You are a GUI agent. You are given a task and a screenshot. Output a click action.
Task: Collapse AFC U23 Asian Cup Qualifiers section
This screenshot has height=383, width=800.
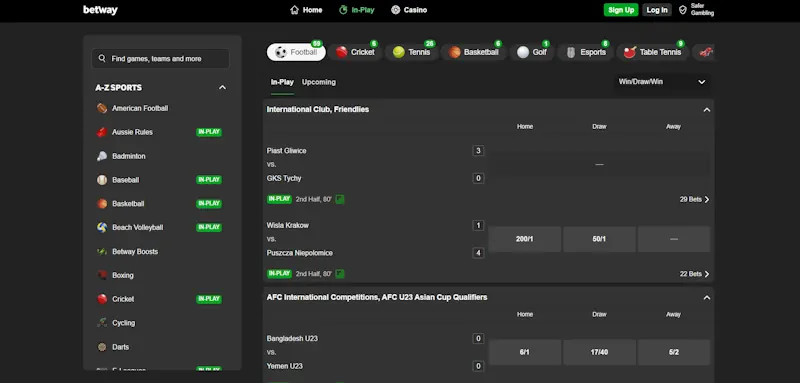[707, 297]
